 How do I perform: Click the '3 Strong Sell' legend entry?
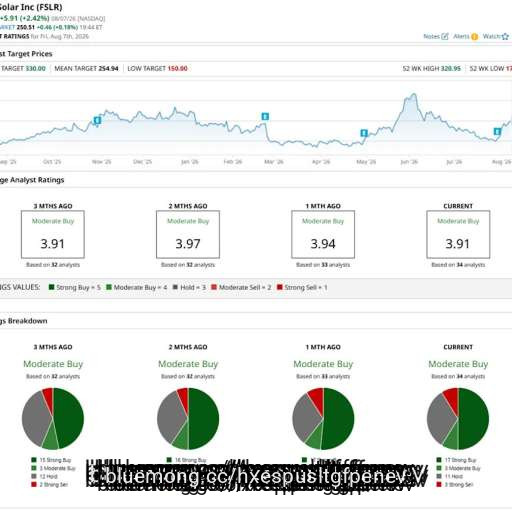coord(455,485)
